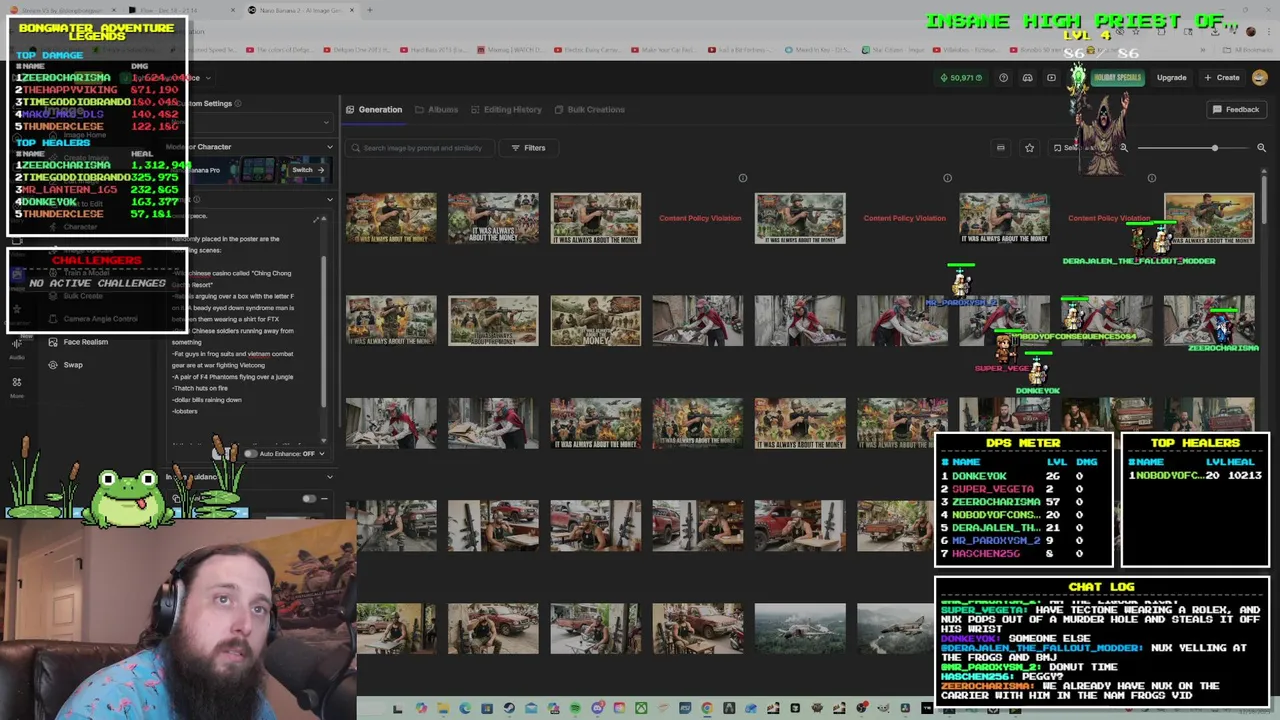This screenshot has width=1280, height=720.
Task: Collapse the Model or Character section
Action: (x=329, y=147)
